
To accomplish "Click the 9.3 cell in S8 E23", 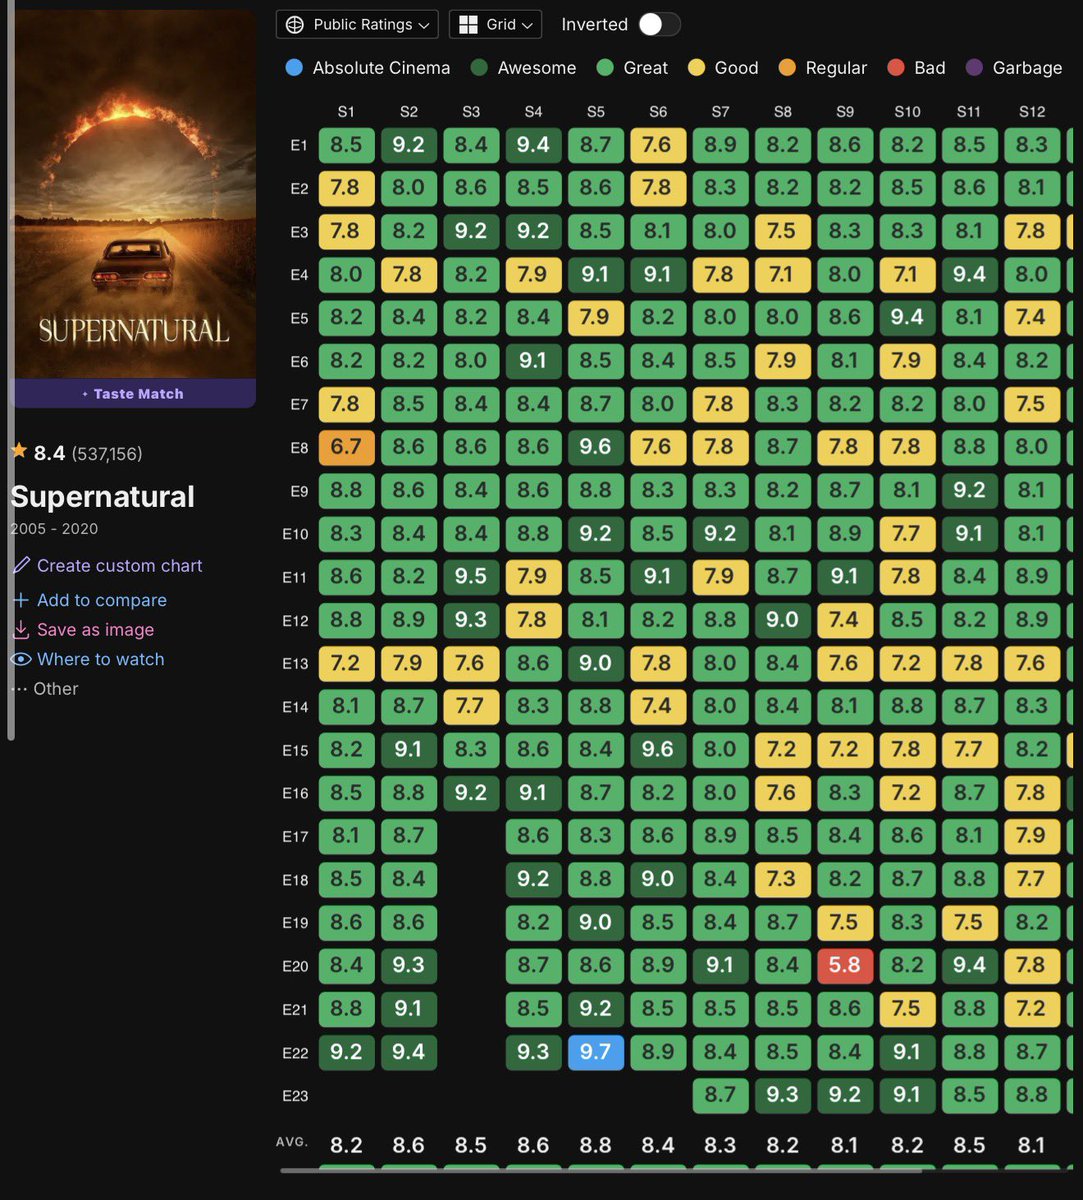I will click(x=782, y=1095).
